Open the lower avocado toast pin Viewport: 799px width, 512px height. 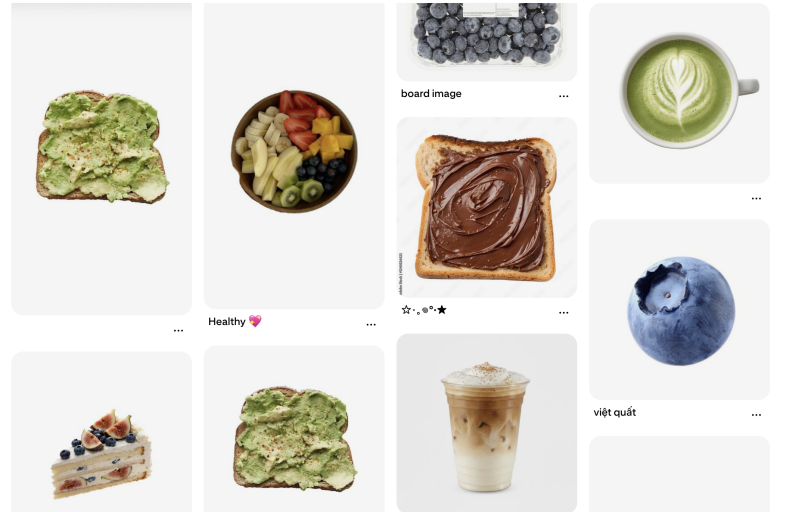coord(295,429)
